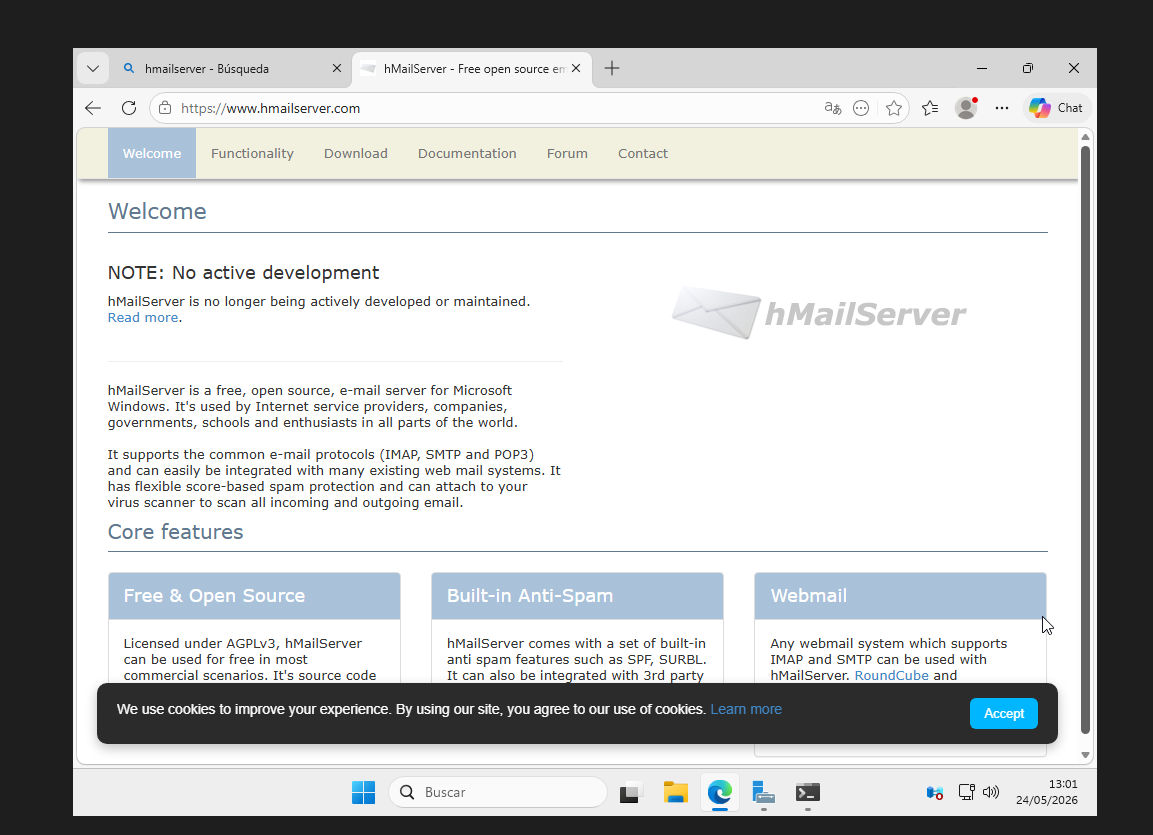Open the volume tray icon
Screen dimensions: 1153x835
click(991, 792)
